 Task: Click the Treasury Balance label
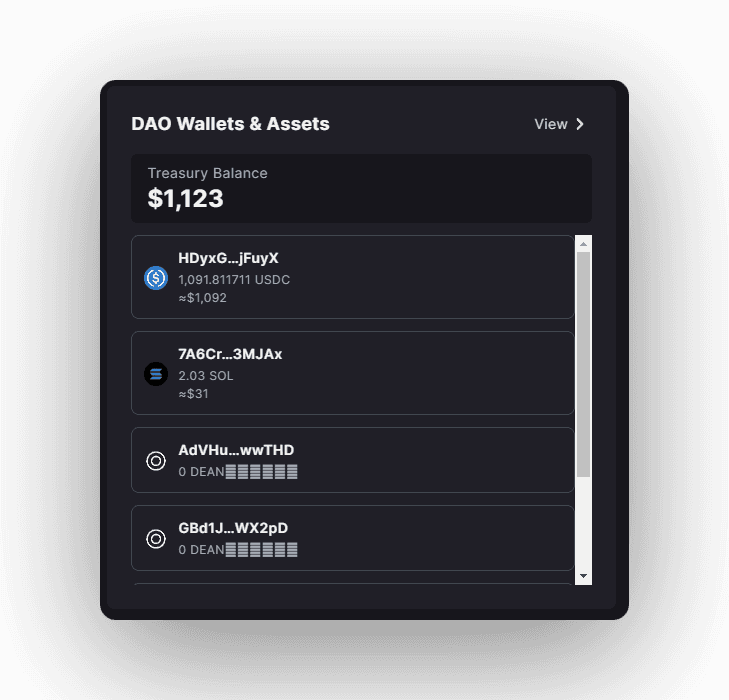tap(207, 173)
